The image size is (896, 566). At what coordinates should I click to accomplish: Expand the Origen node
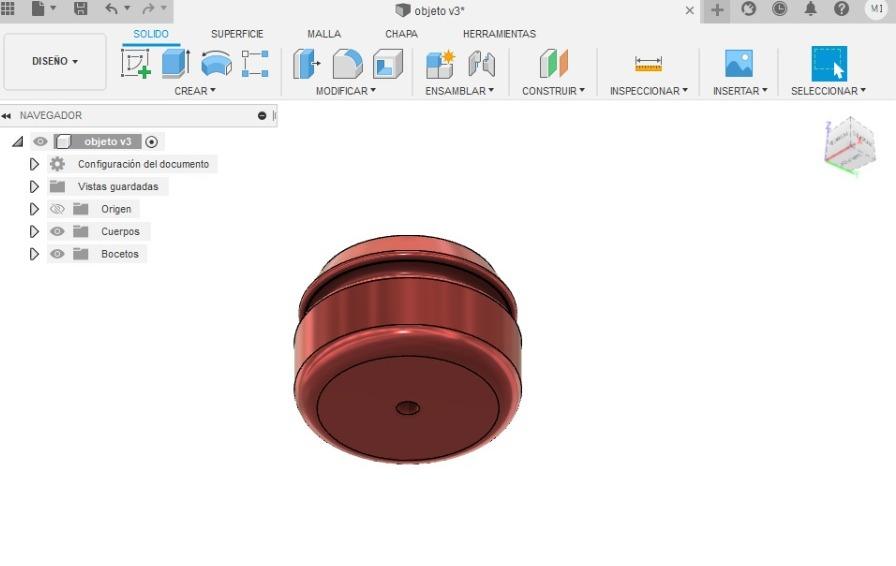(x=34, y=209)
